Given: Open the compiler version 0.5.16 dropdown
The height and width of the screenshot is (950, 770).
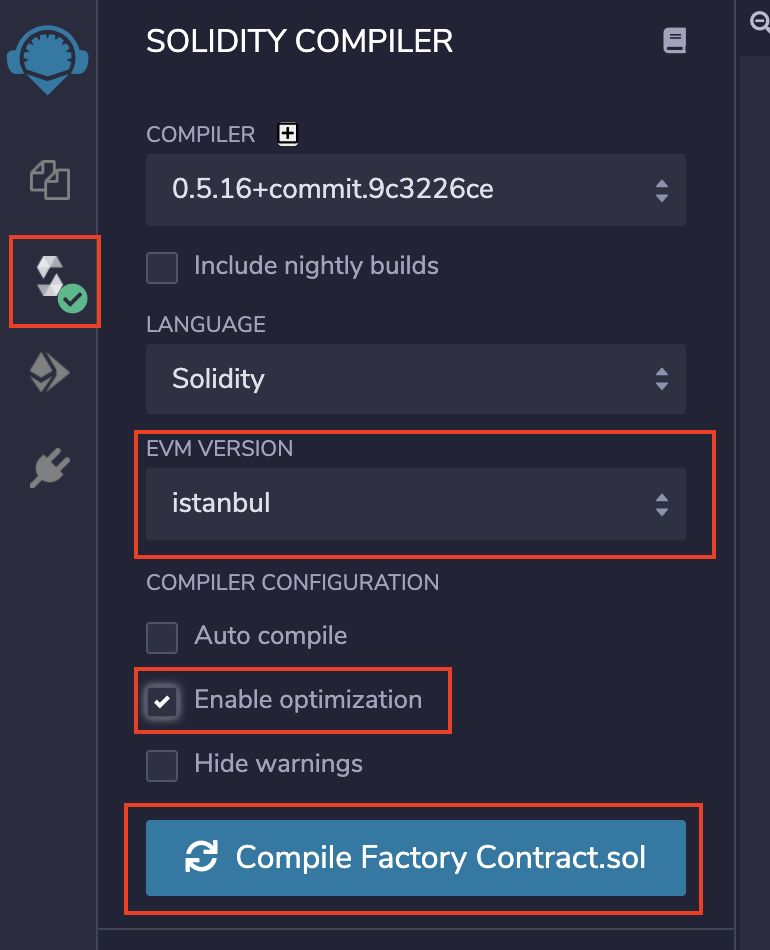Looking at the screenshot, I should 416,189.
